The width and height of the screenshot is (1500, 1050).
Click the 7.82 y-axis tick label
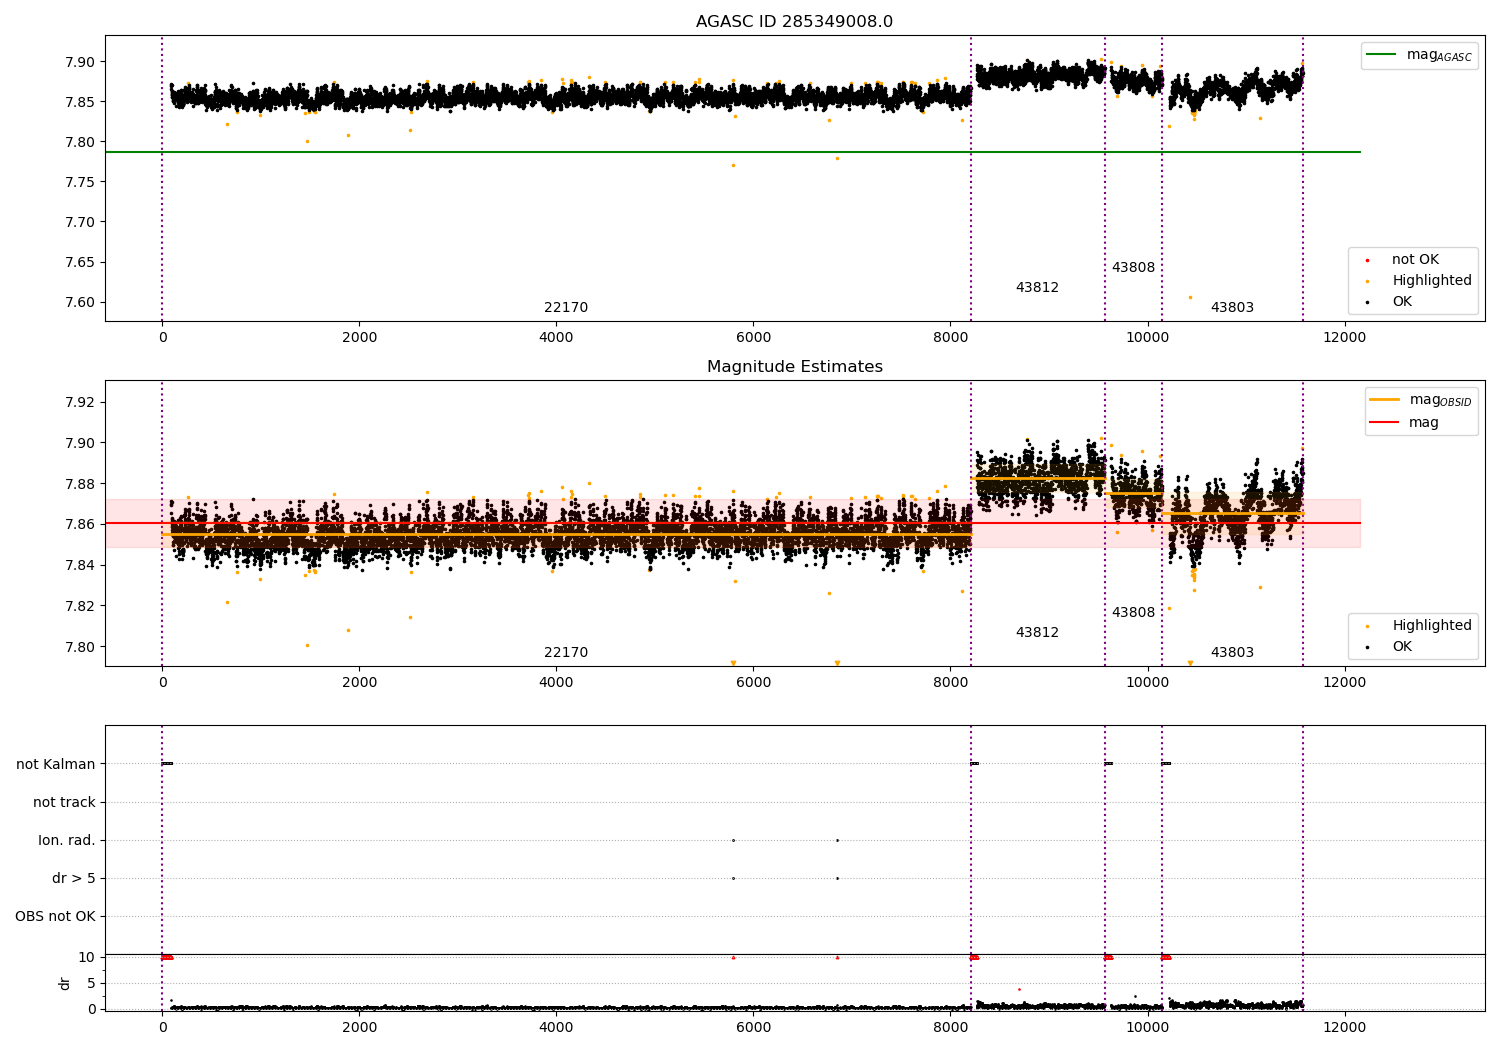79,606
